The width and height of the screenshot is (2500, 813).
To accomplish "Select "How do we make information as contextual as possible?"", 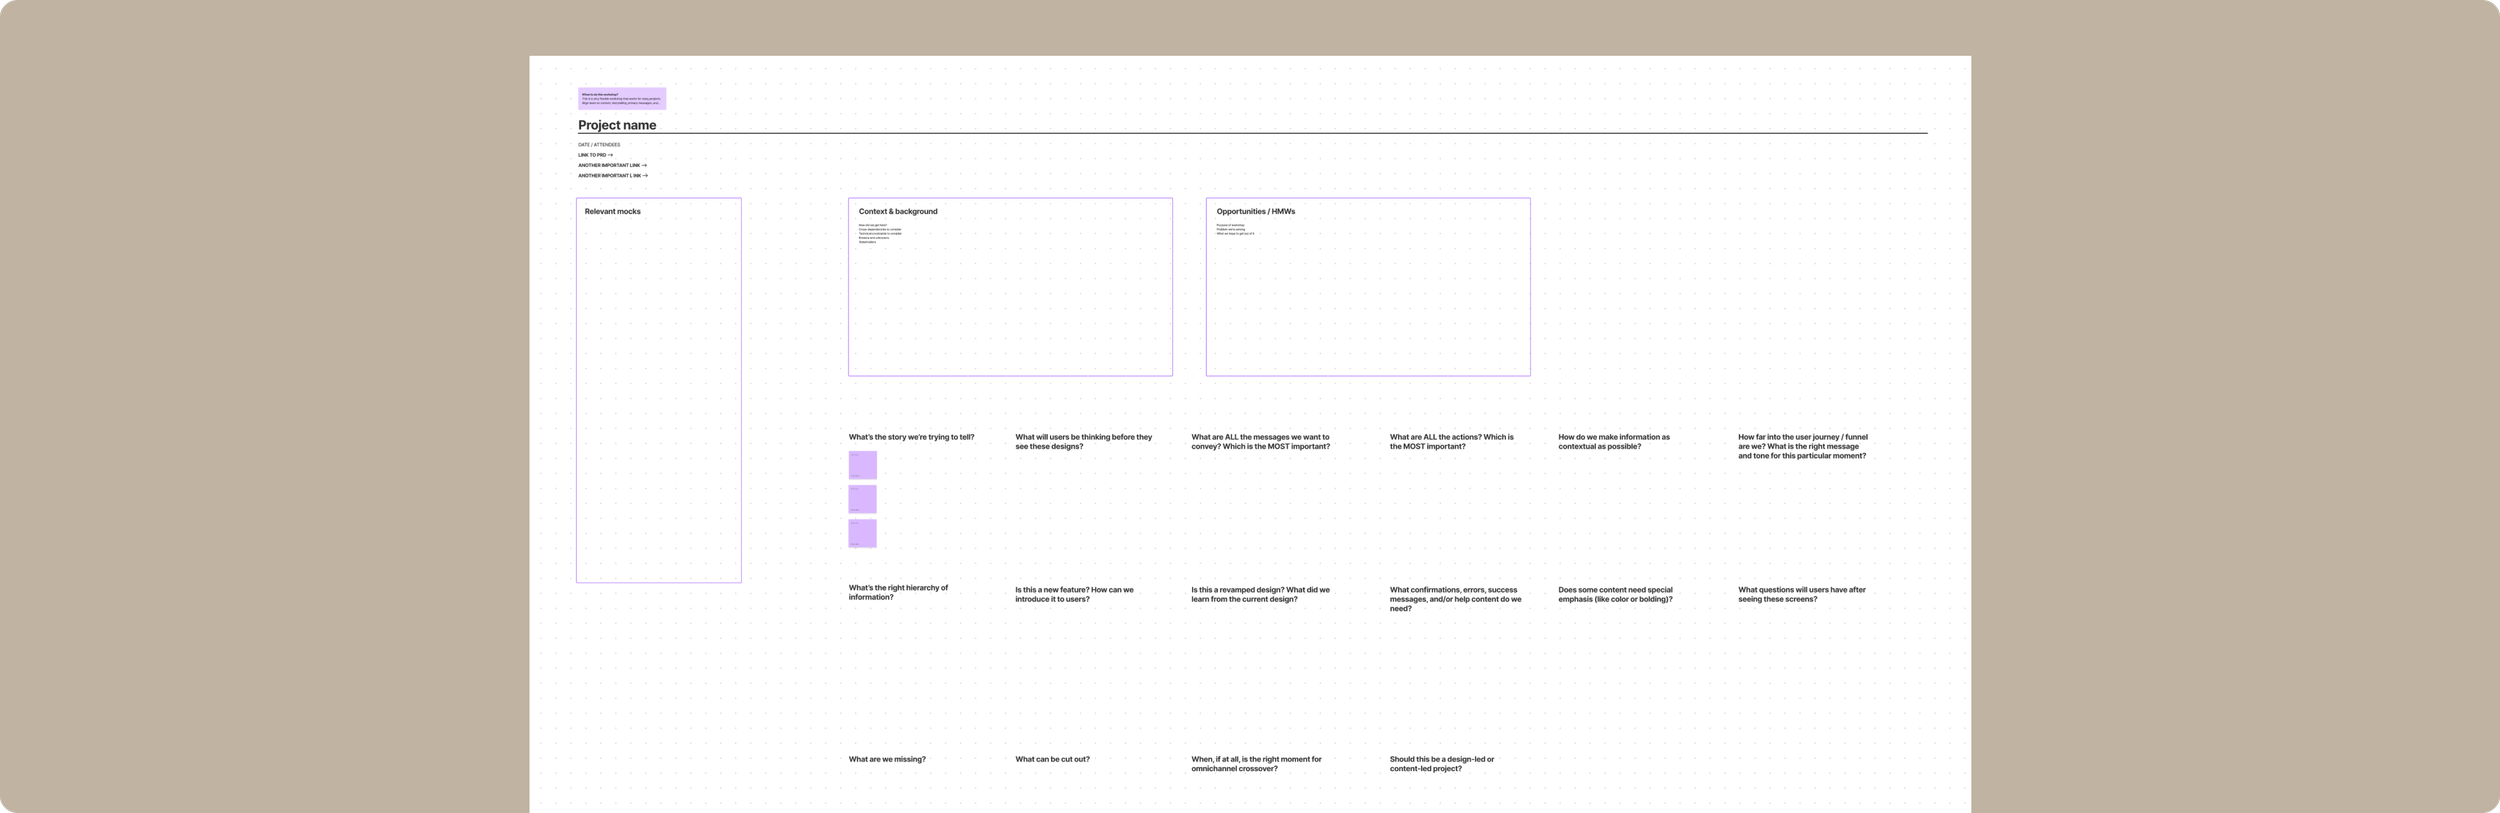I will 1614,442.
